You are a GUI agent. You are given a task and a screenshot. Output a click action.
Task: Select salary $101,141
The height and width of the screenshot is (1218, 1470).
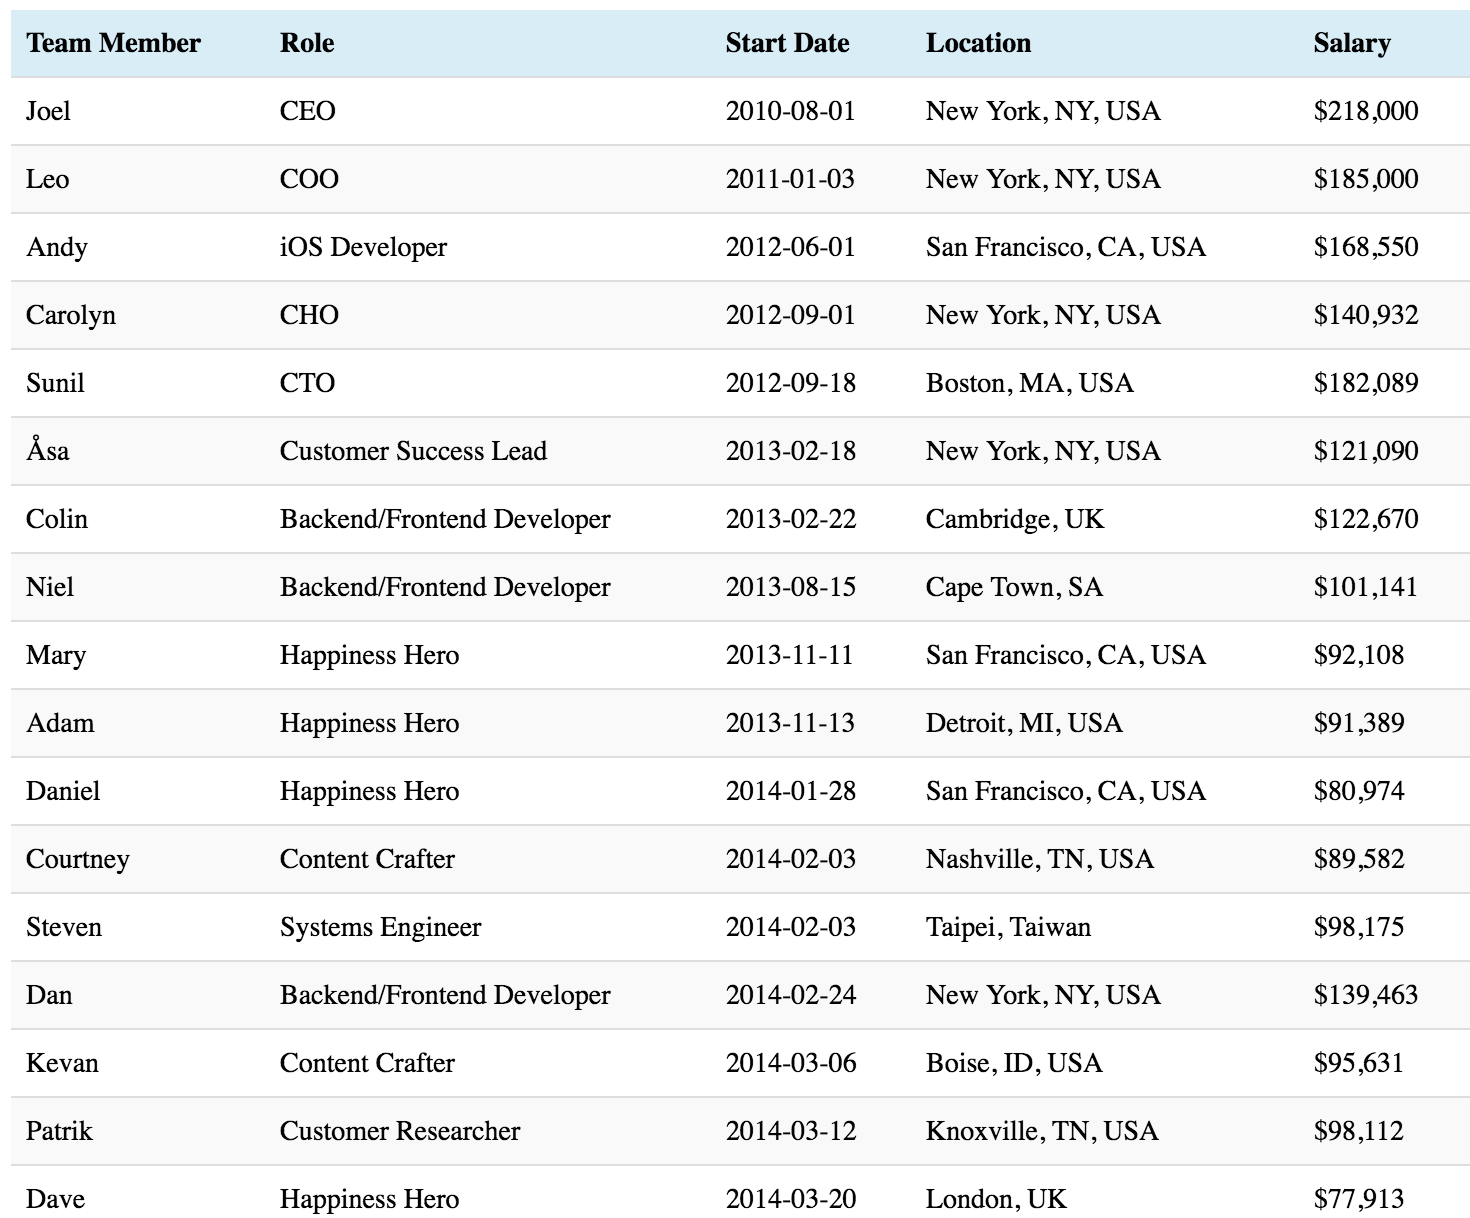pyautogui.click(x=1366, y=587)
